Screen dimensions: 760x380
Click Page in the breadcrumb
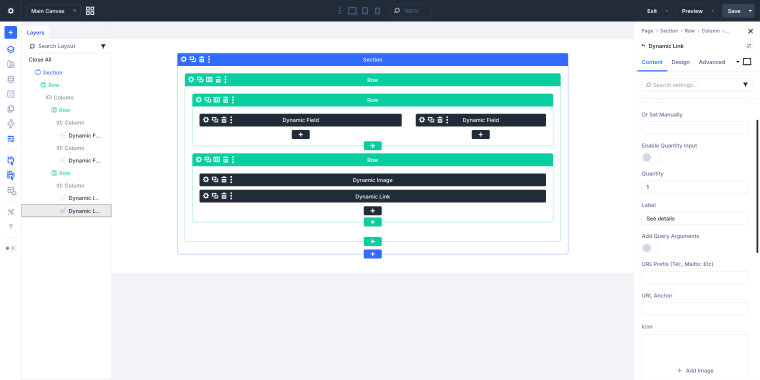647,31
